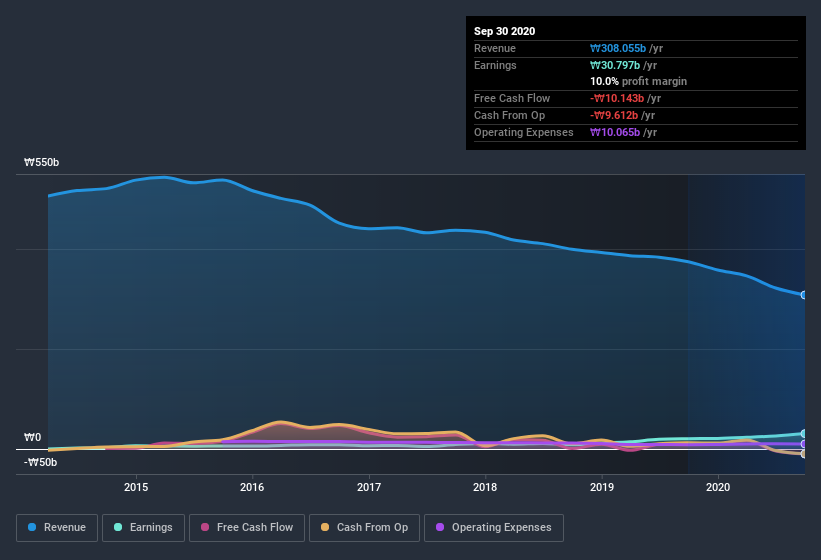Select the 2019 label on the x-axis
The image size is (821, 560).
pyautogui.click(x=602, y=487)
